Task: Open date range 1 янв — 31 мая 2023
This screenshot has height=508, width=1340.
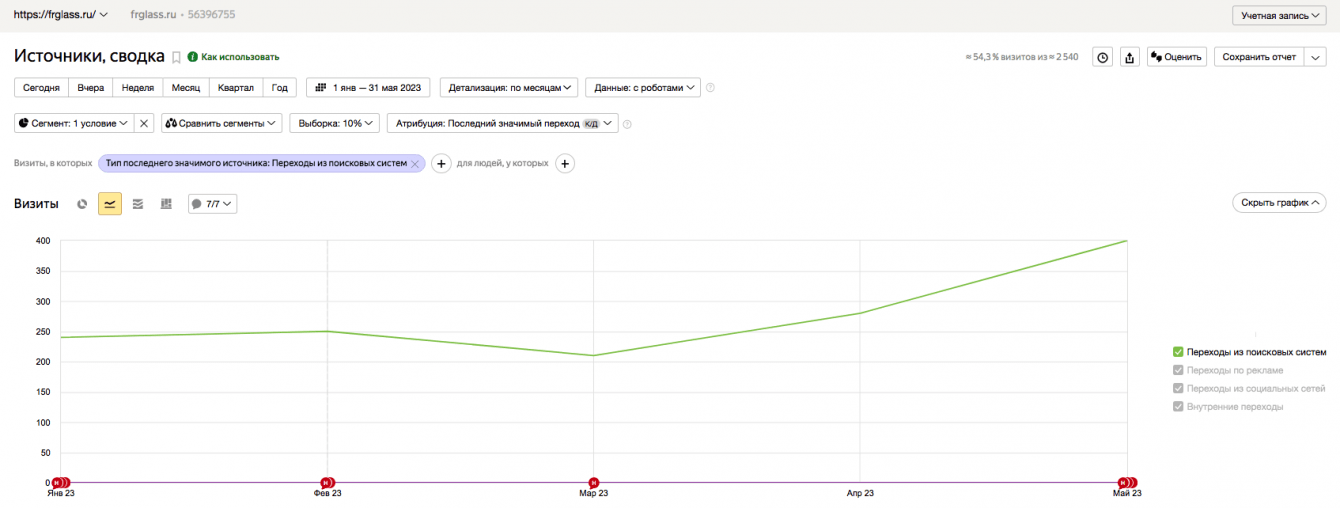Action: click(x=368, y=88)
